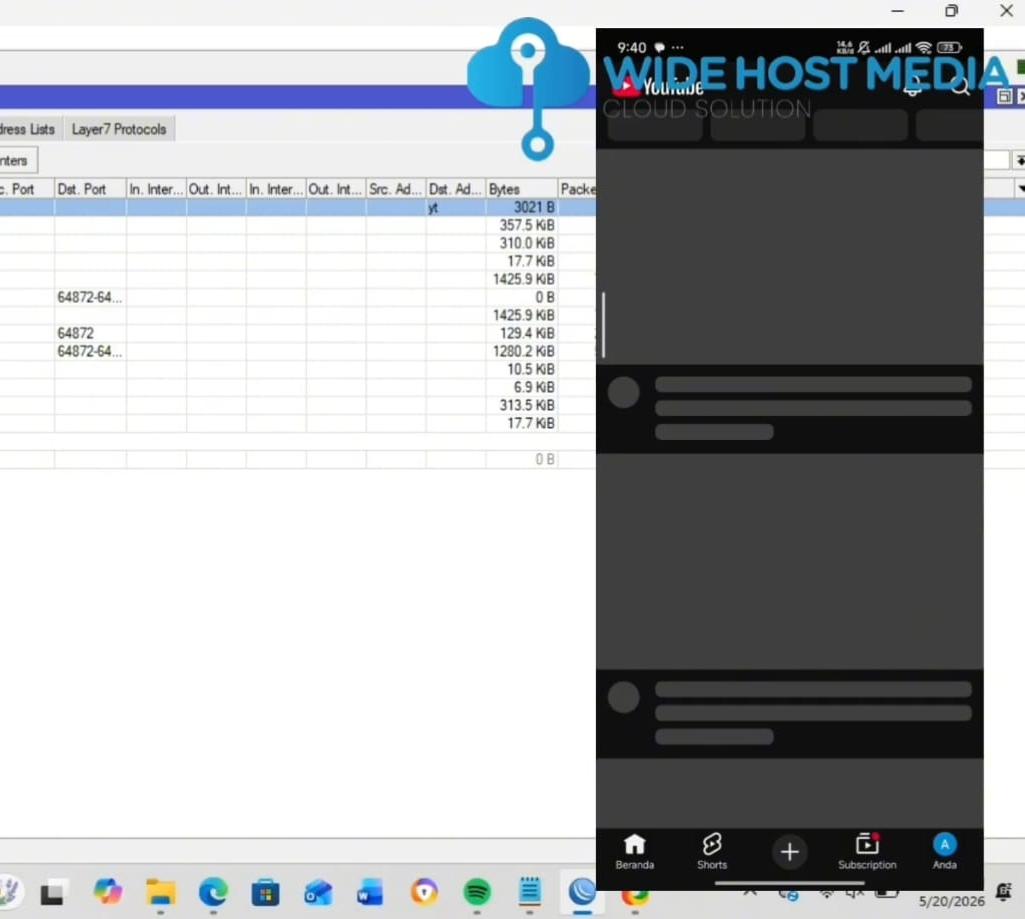1025x919 pixels.
Task: Select the row showing 310.0 KiB
Action: (x=298, y=243)
